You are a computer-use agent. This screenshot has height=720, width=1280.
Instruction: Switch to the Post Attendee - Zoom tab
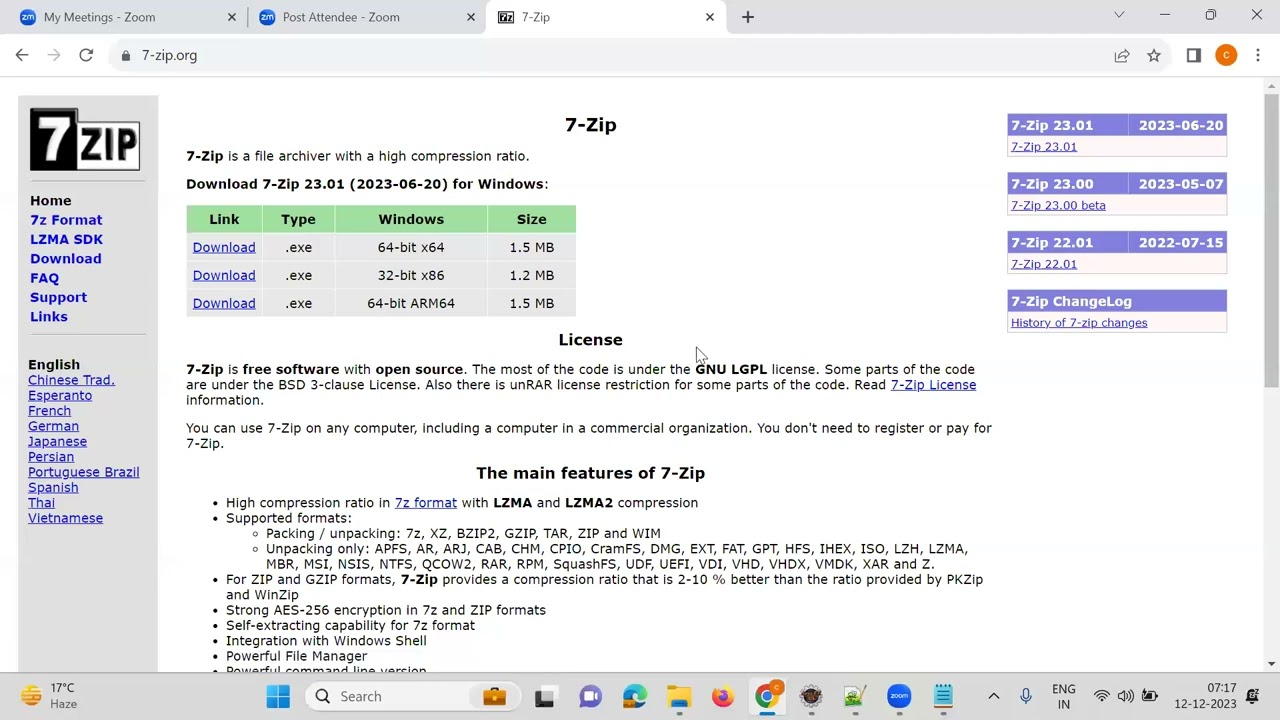pos(366,17)
